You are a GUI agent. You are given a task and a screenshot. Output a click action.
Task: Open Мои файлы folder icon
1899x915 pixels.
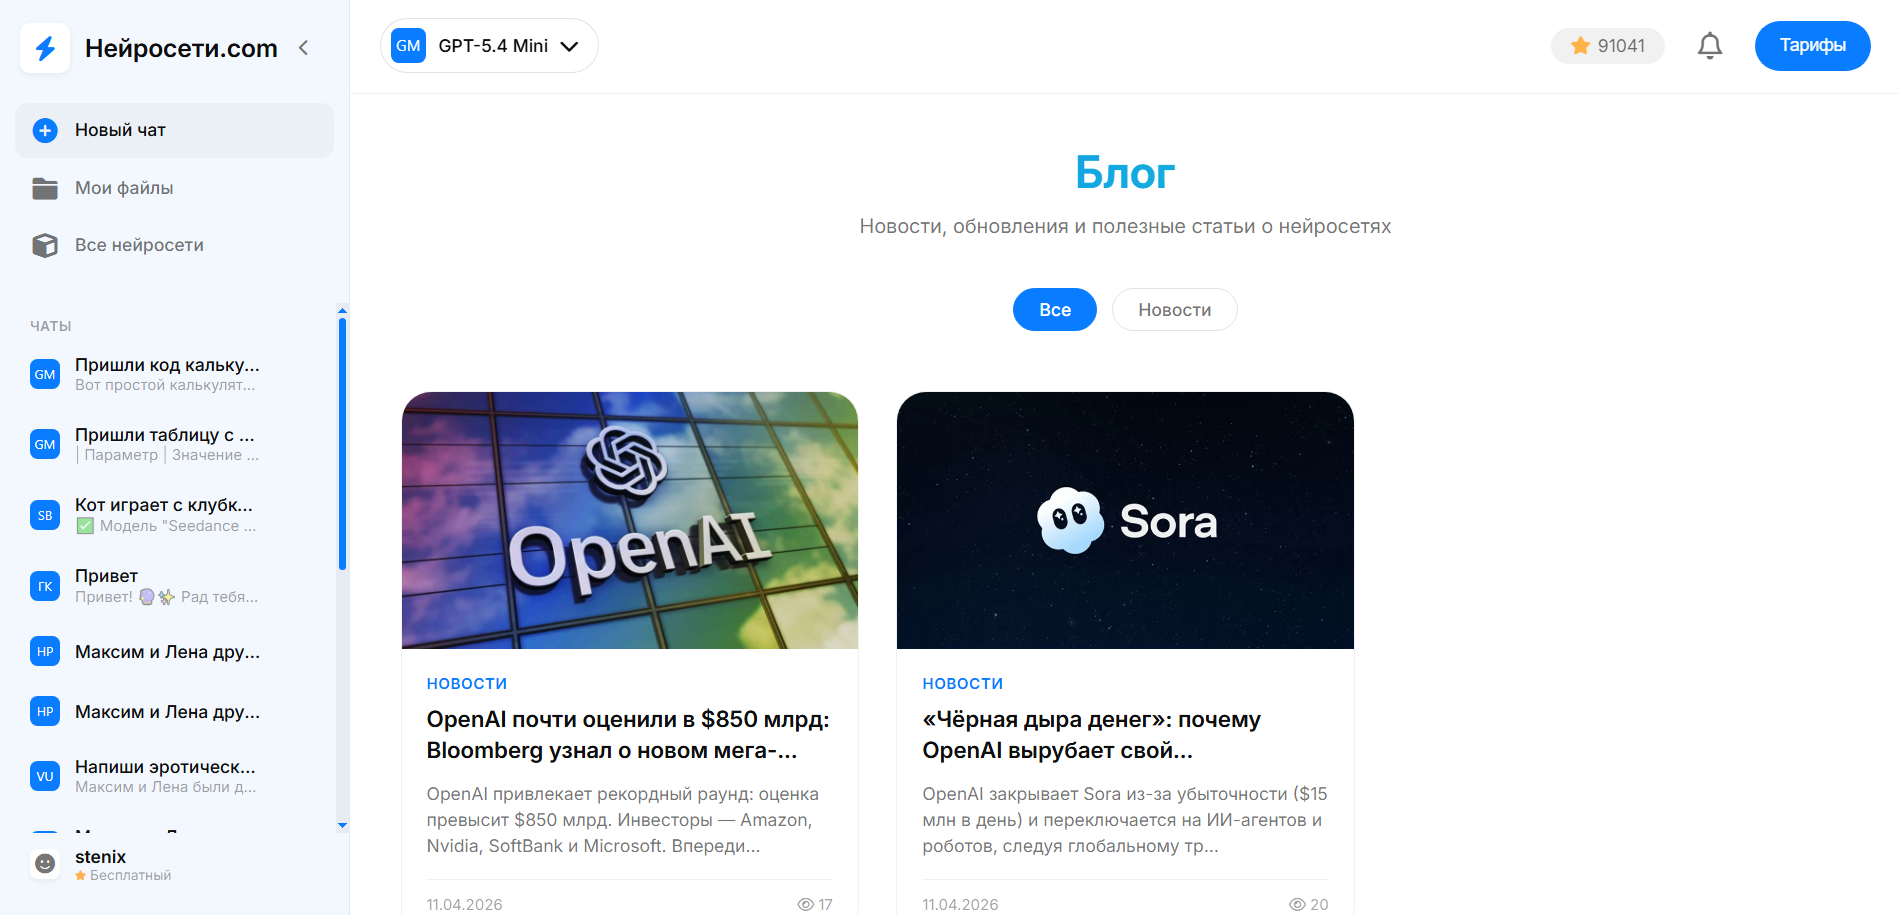45,188
